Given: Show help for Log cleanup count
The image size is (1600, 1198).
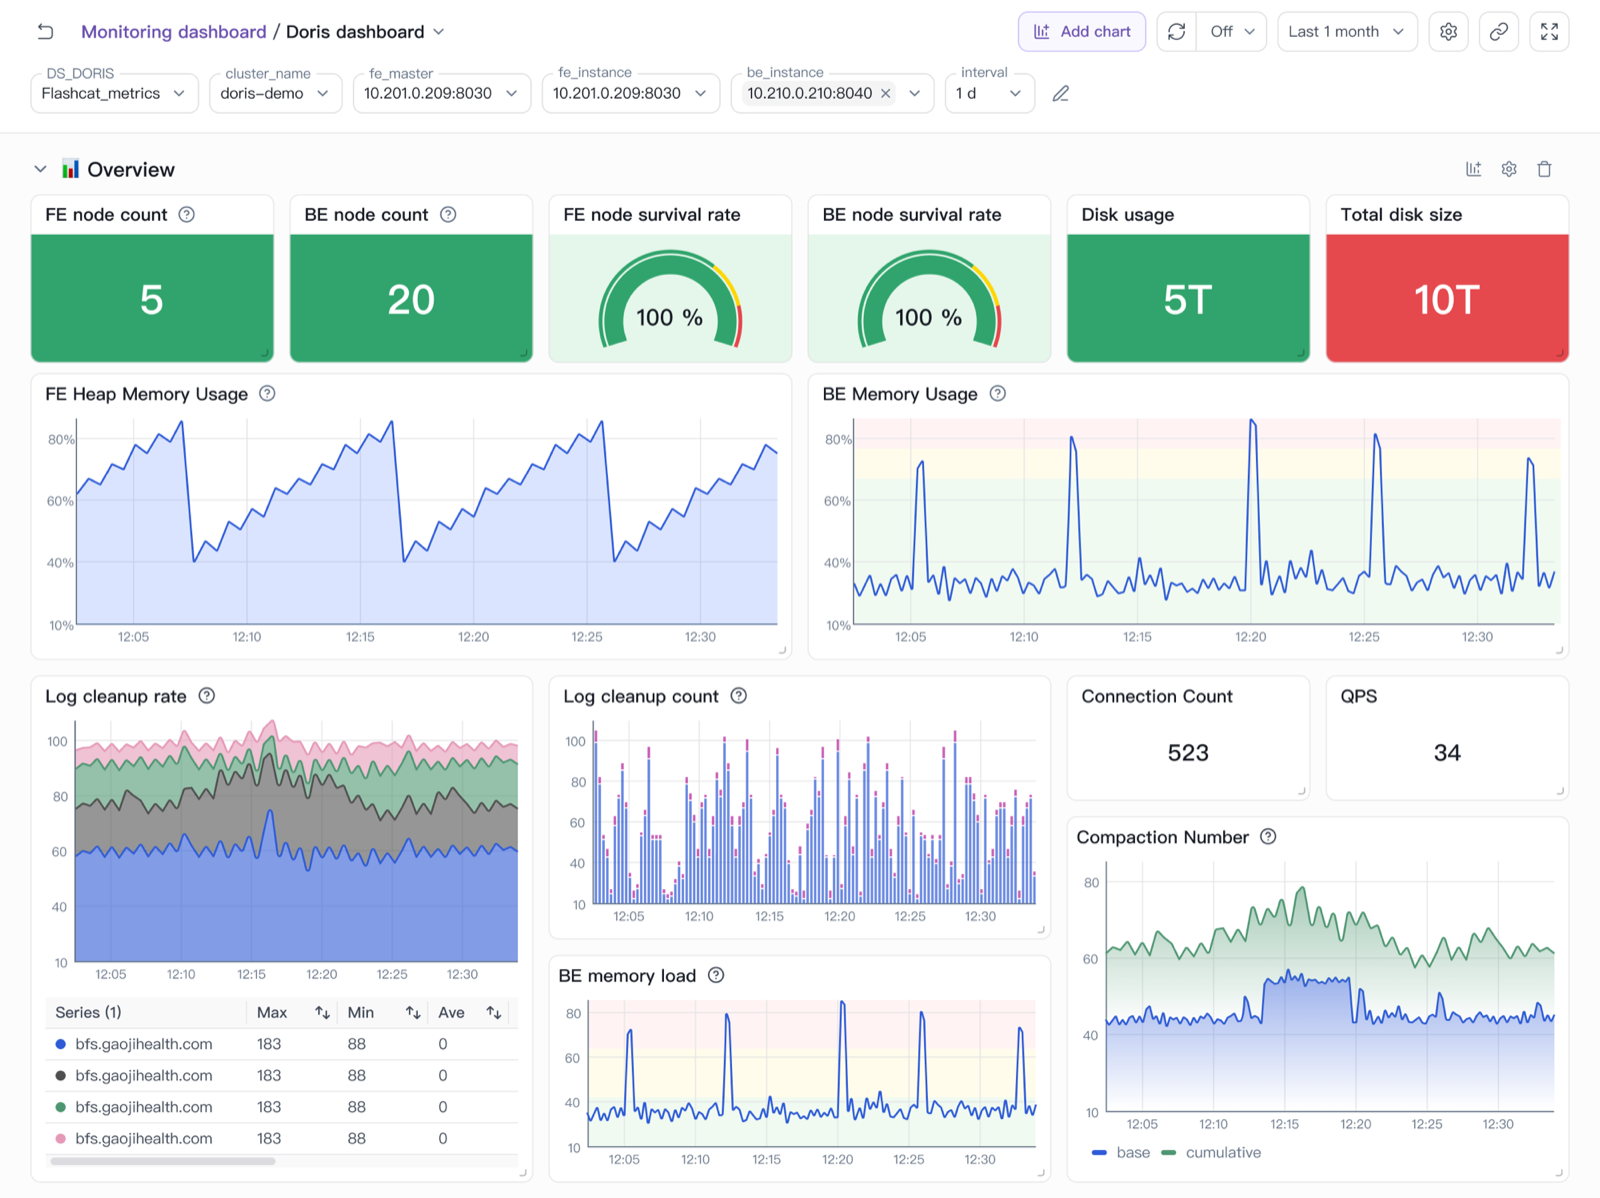Looking at the screenshot, I should point(738,695).
